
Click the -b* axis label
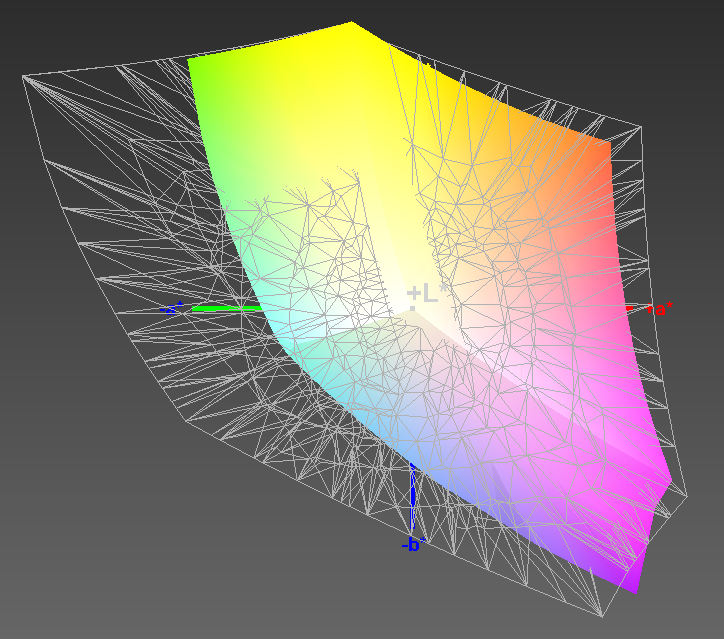pyautogui.click(x=413, y=545)
